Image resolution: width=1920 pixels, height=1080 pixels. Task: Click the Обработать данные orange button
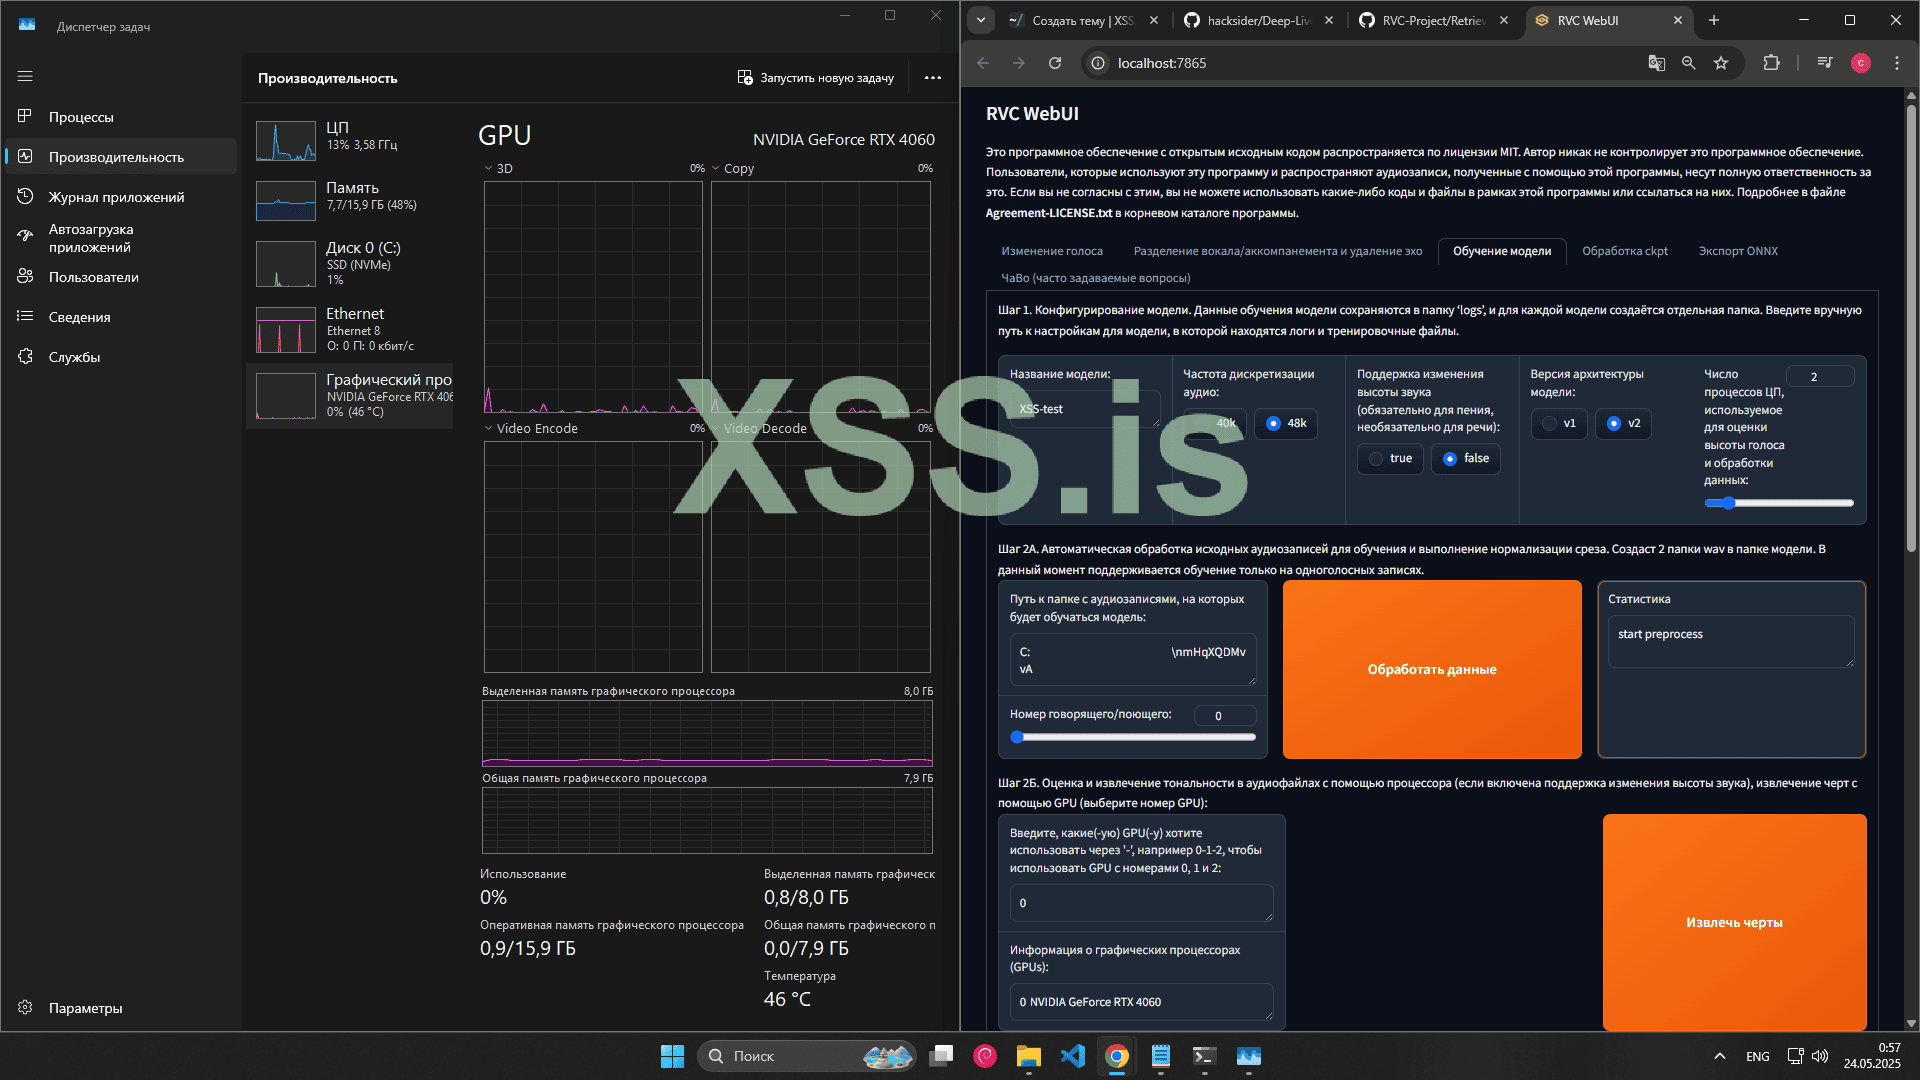click(x=1431, y=670)
